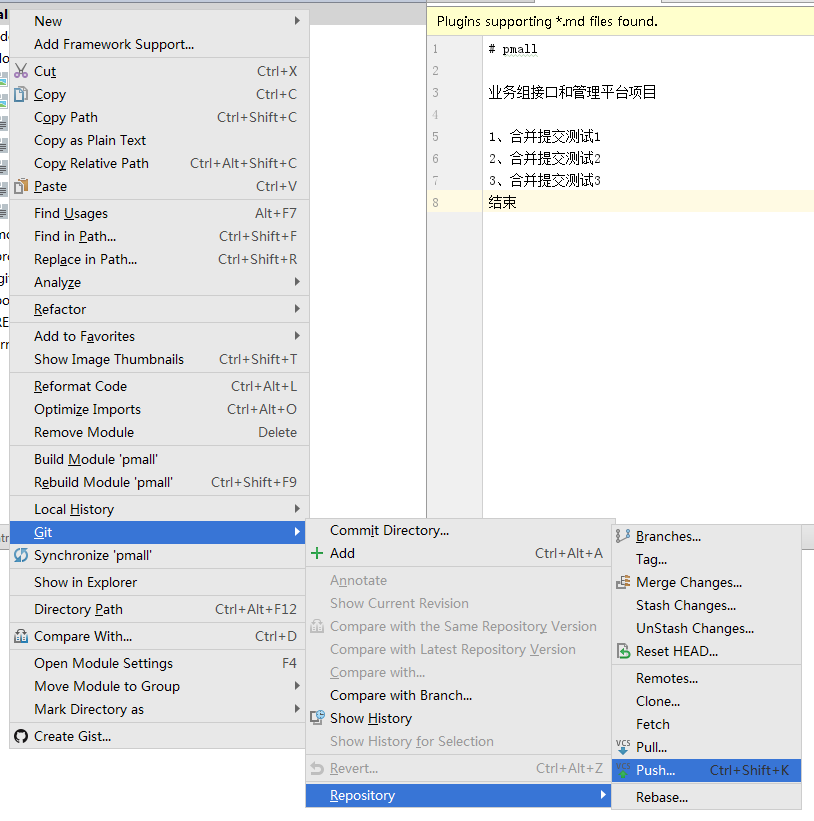Expand the Add to Favorites submenu arrow
This screenshot has height=821, width=814.
tap(297, 336)
